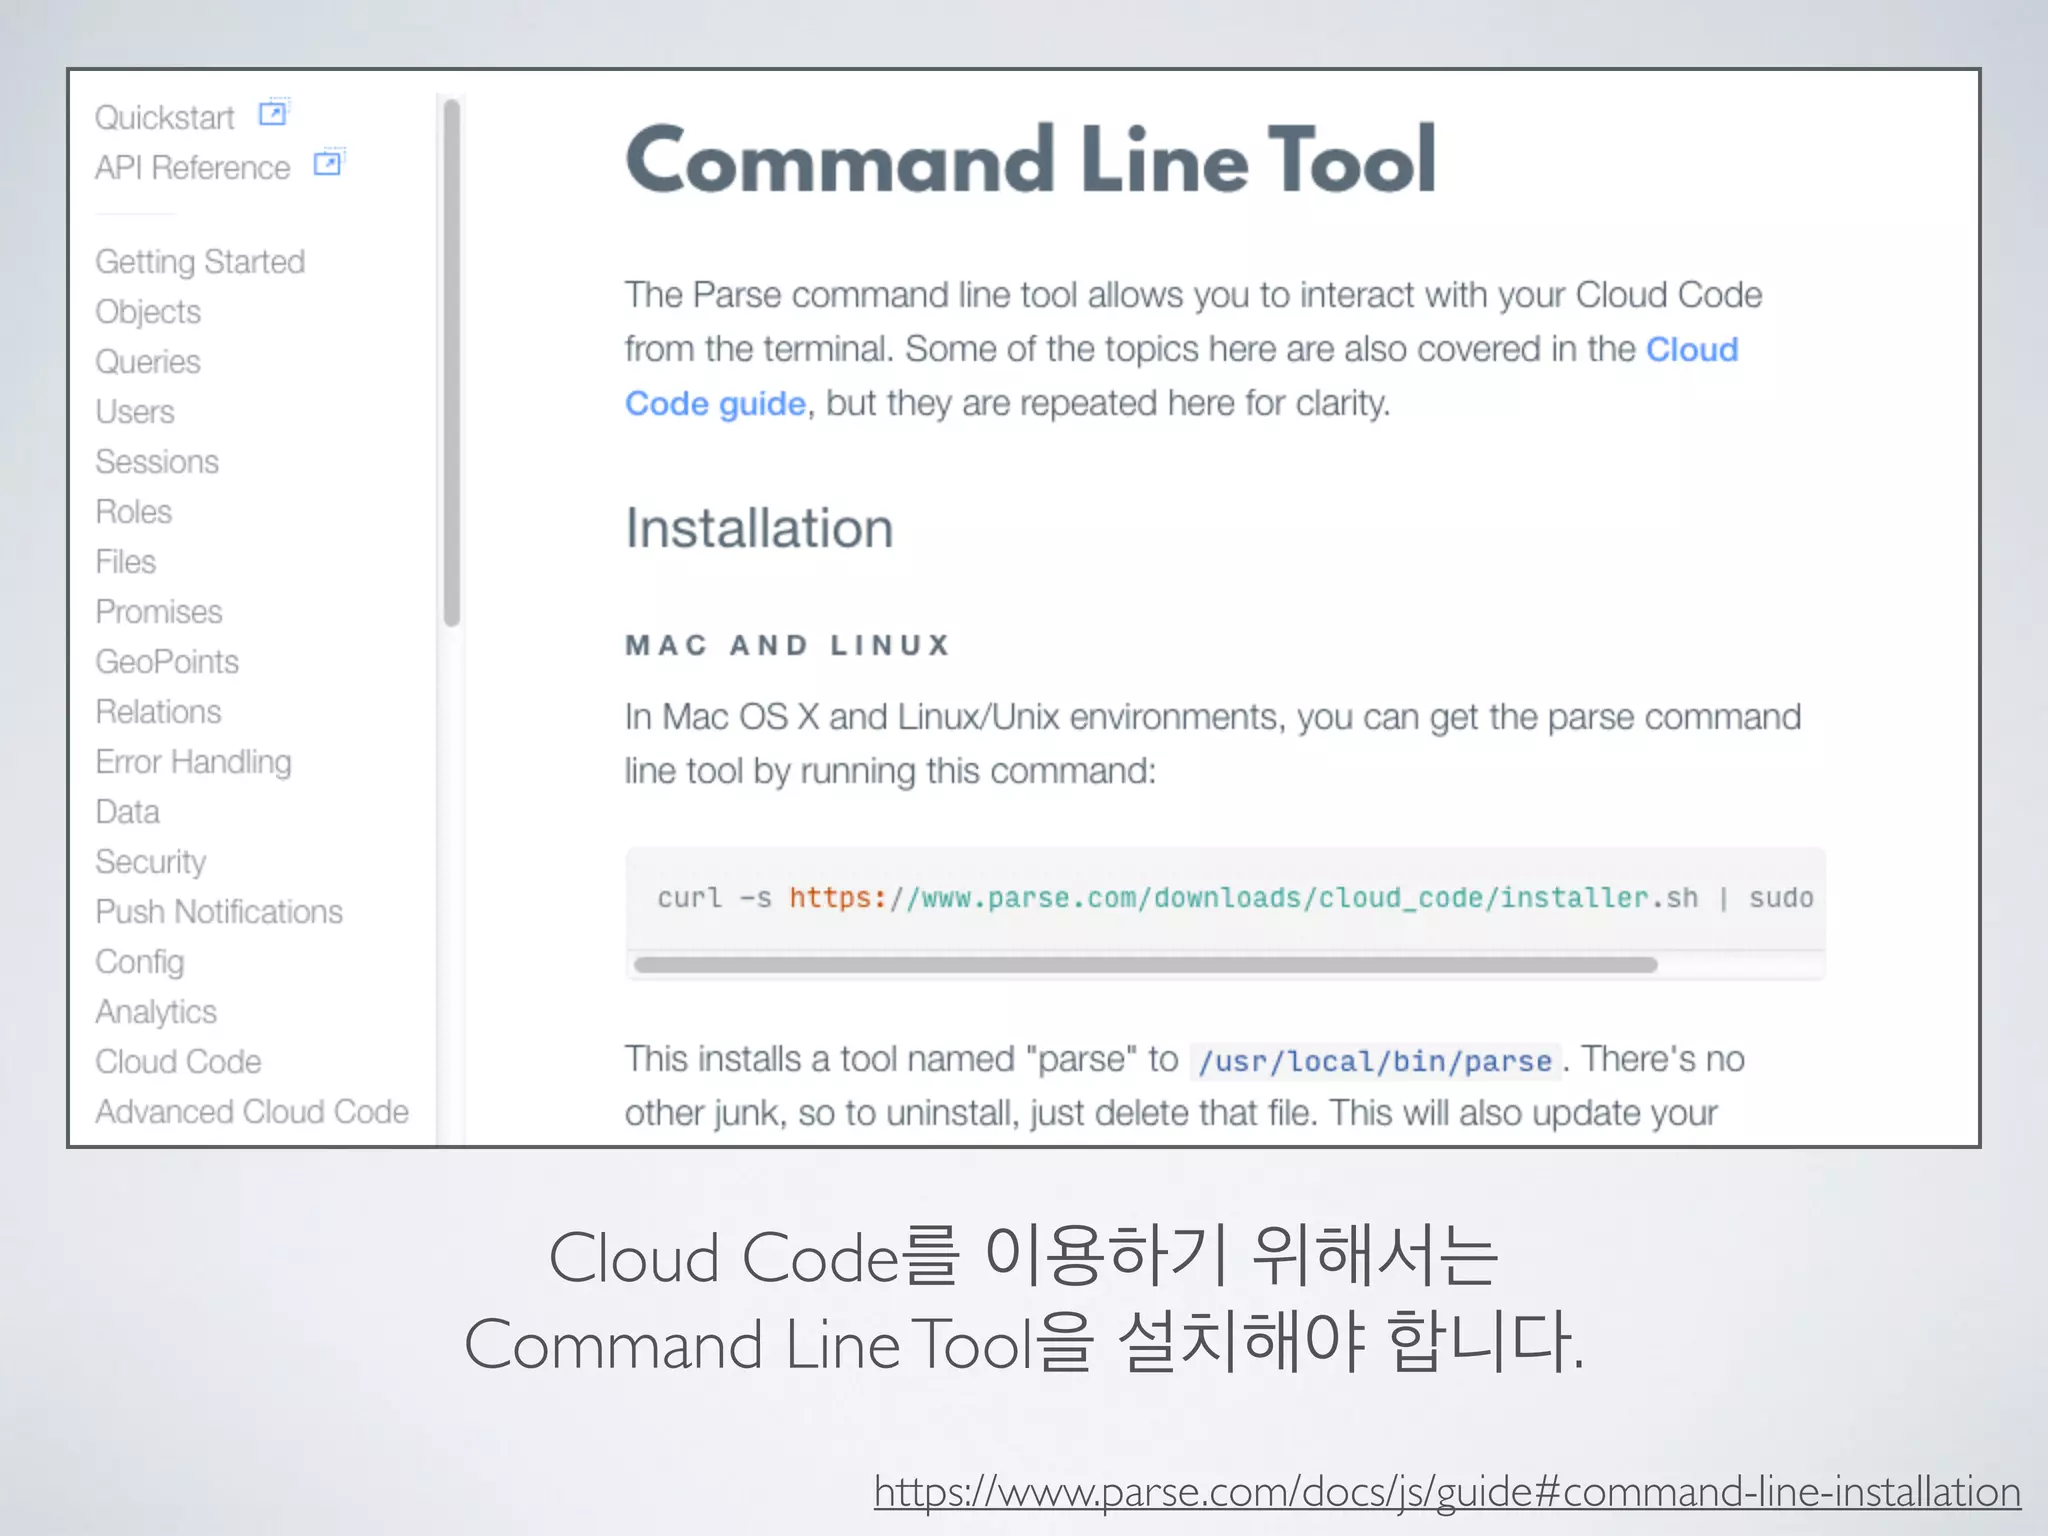Screen dimensions: 2048x1536
Task: Open the Config section
Action: tap(140, 962)
